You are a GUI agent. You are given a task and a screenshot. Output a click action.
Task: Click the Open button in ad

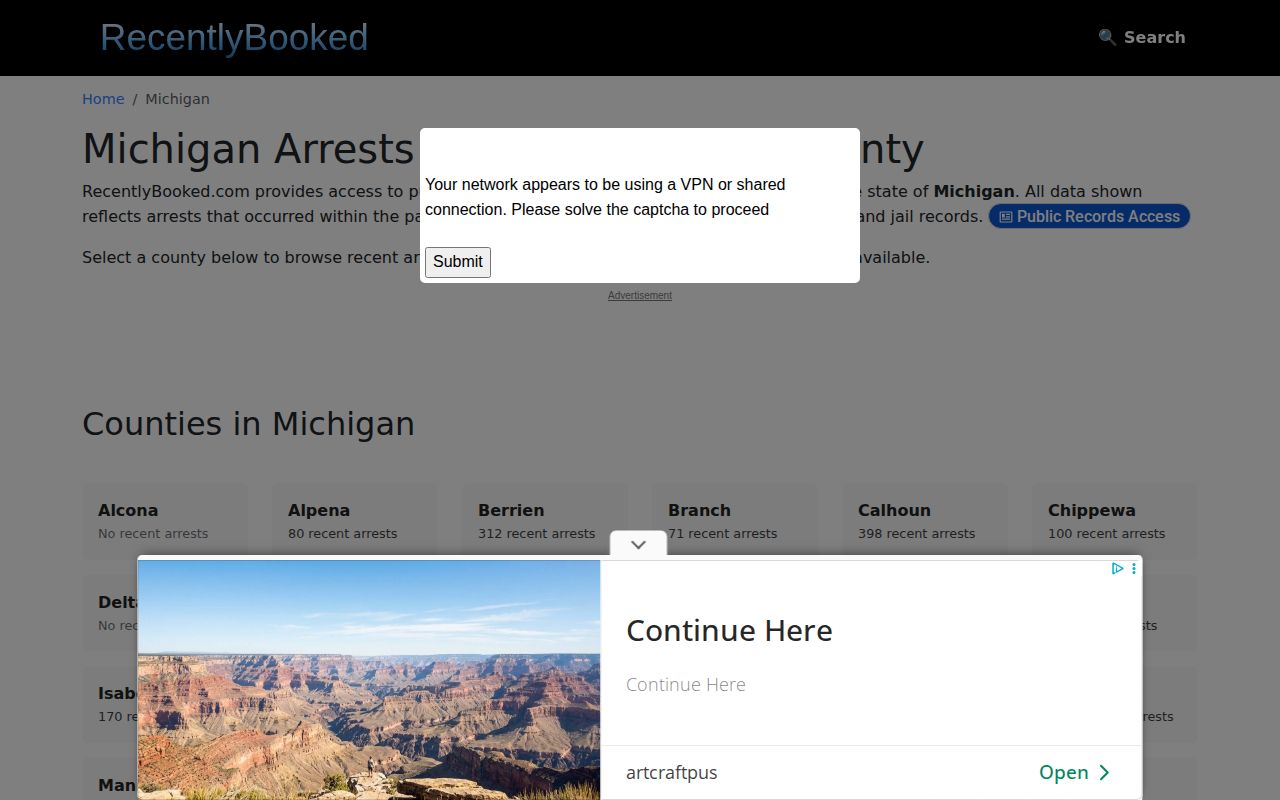(1075, 772)
